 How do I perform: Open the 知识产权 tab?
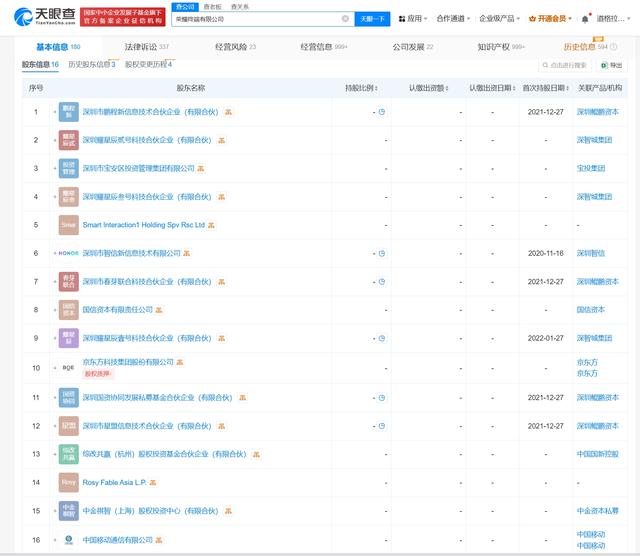pos(501,47)
